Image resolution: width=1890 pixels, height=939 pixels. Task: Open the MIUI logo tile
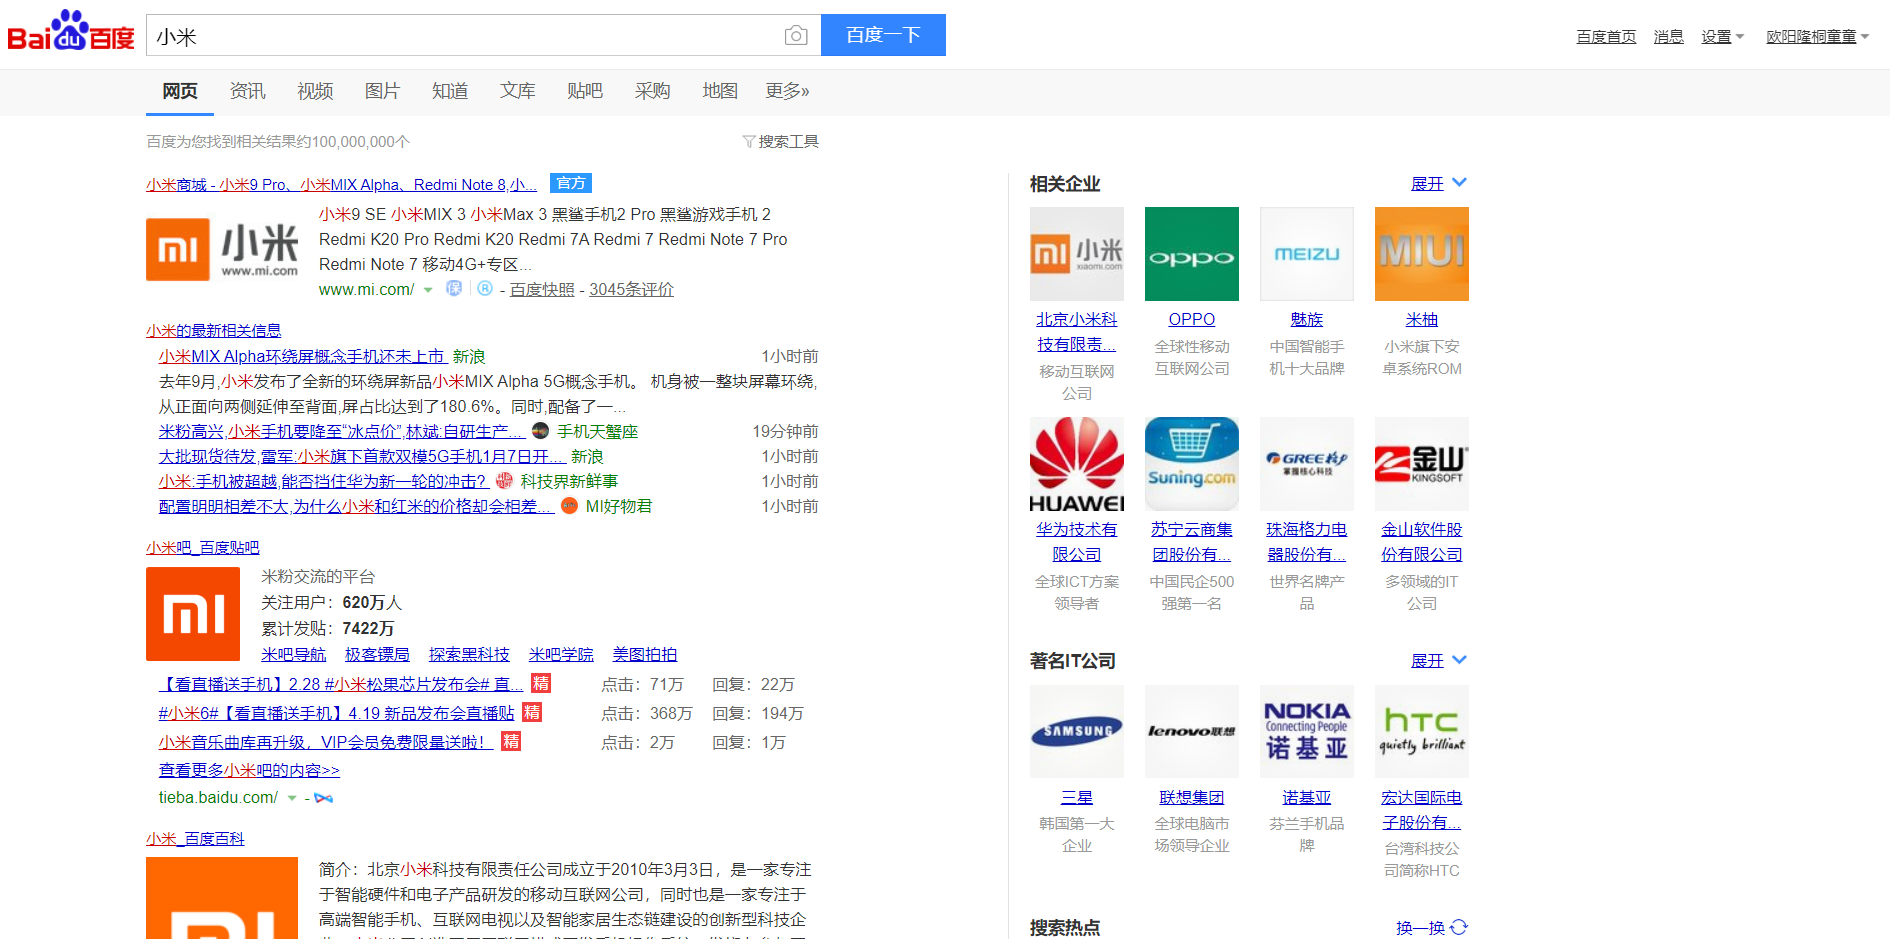(1422, 254)
